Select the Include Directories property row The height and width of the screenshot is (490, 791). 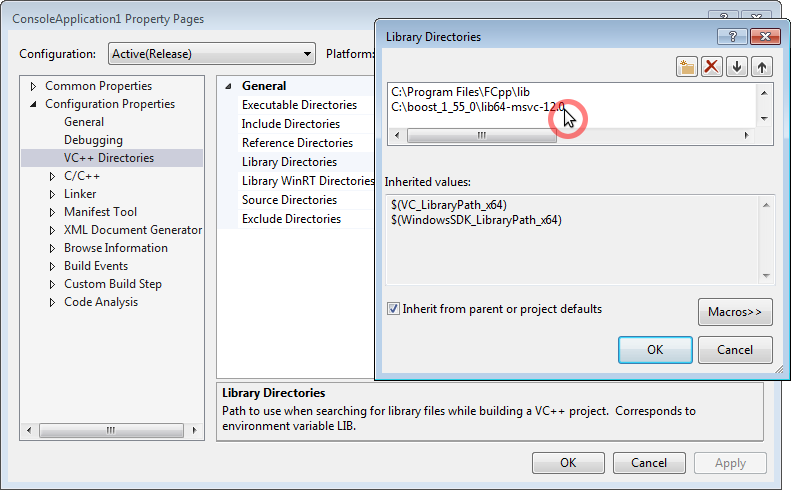[291, 124]
